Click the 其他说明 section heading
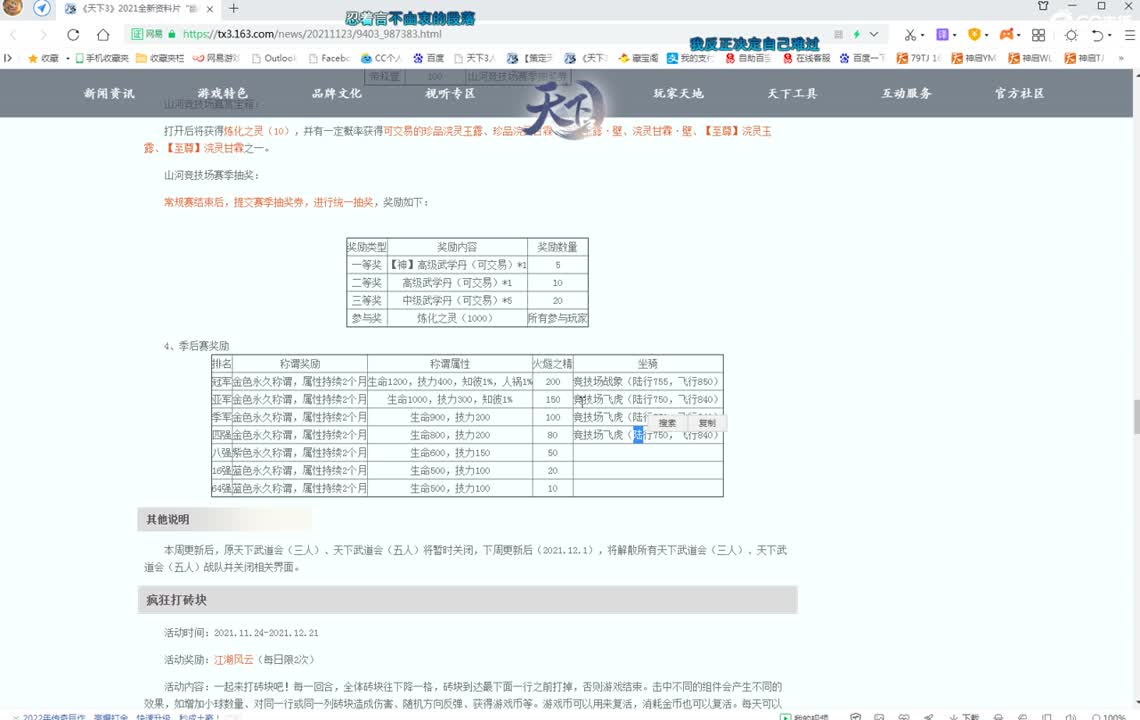This screenshot has height=720, width=1140. point(225,519)
